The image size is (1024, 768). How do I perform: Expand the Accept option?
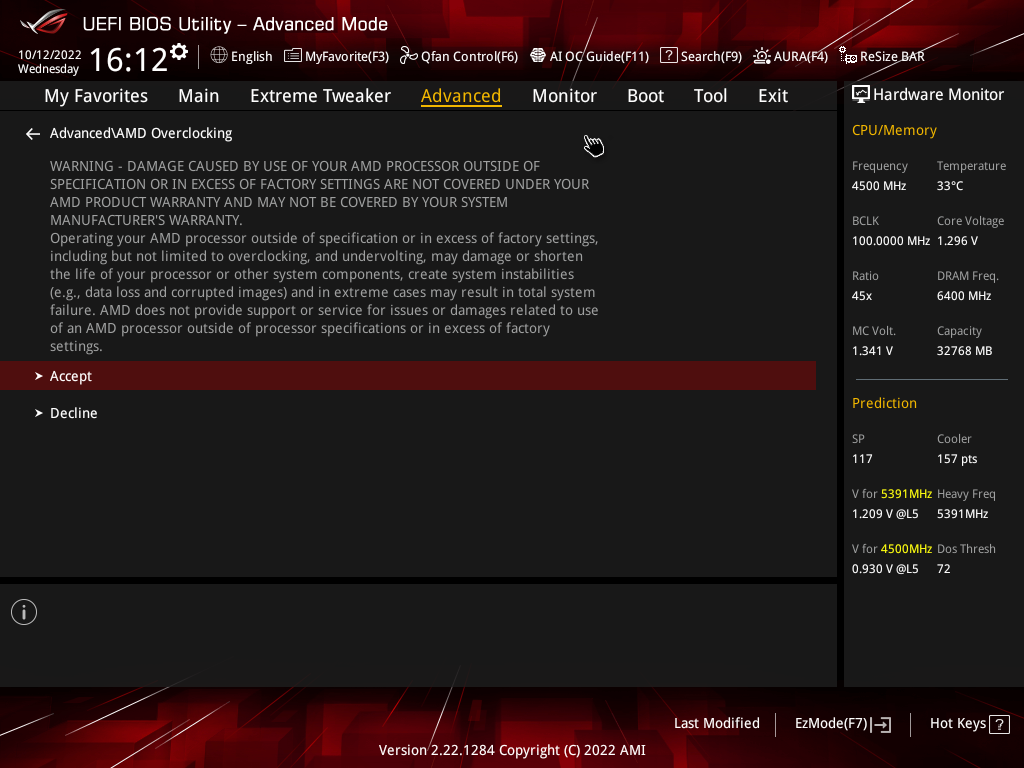[x=408, y=376]
